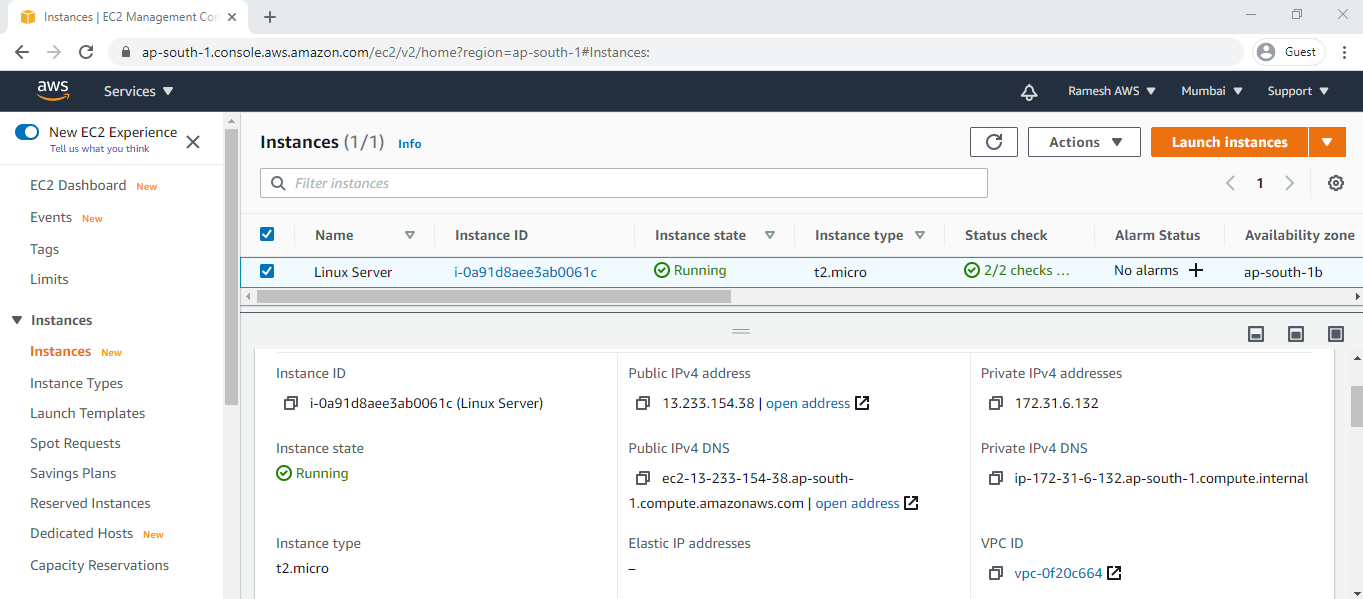Click the filter search magnifier icon
The image size is (1363, 599).
(277, 184)
